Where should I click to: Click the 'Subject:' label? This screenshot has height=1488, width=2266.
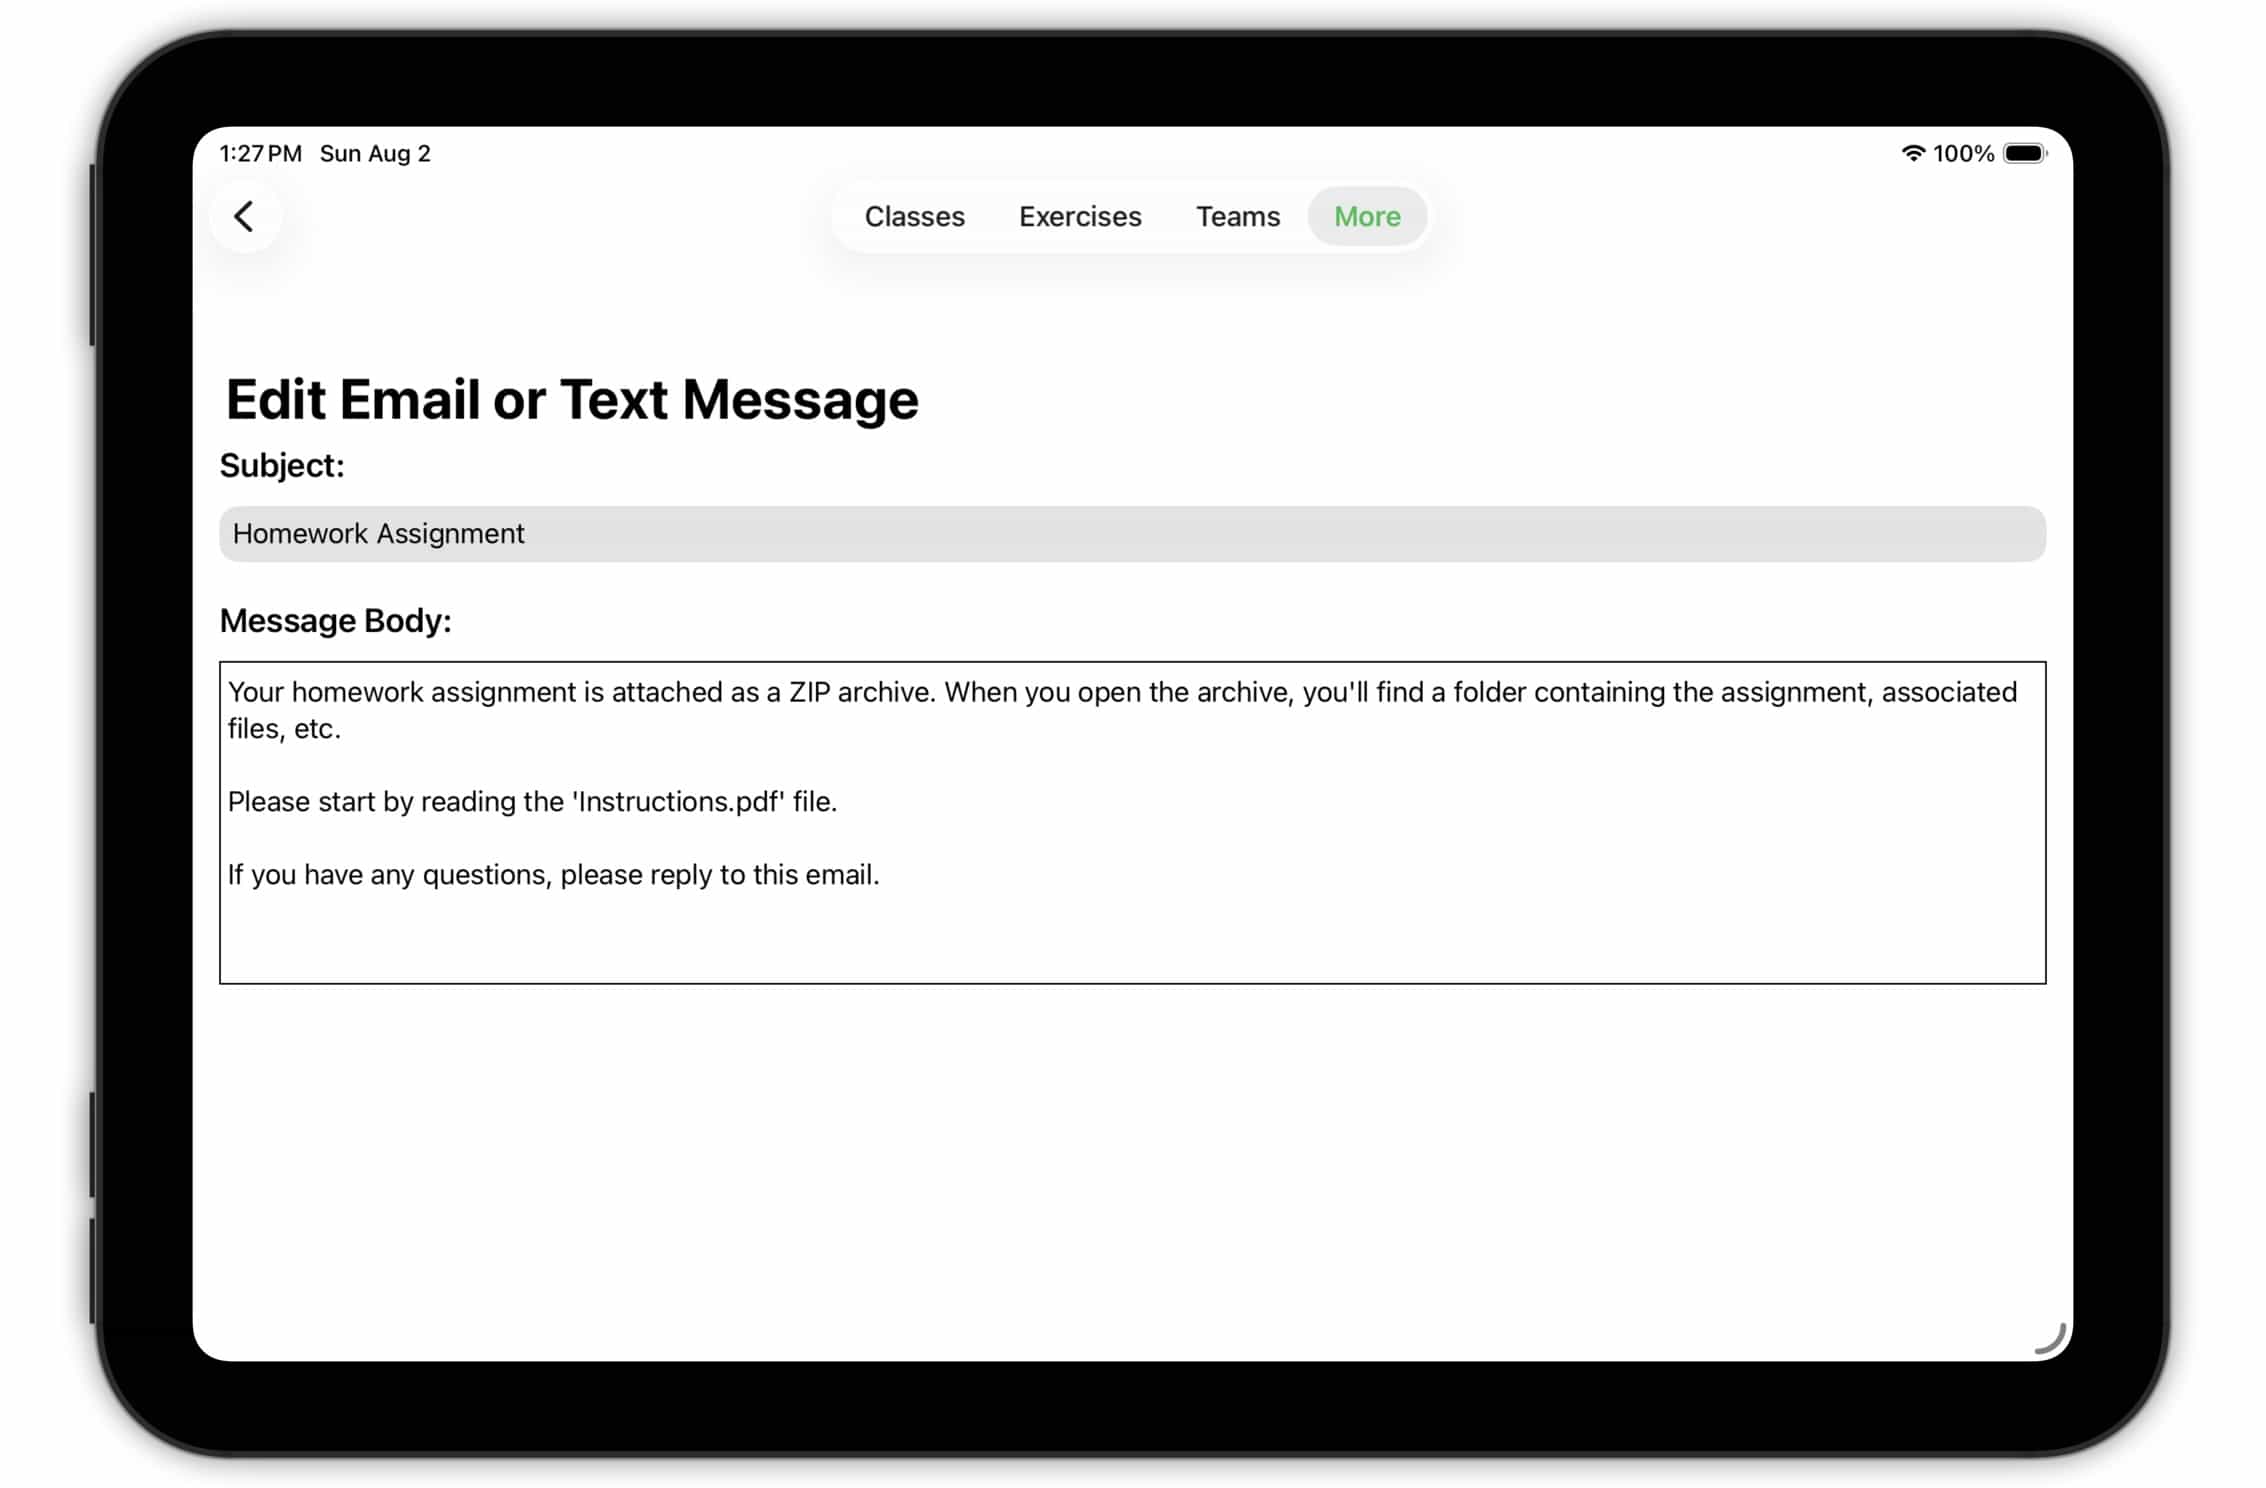[x=282, y=466]
